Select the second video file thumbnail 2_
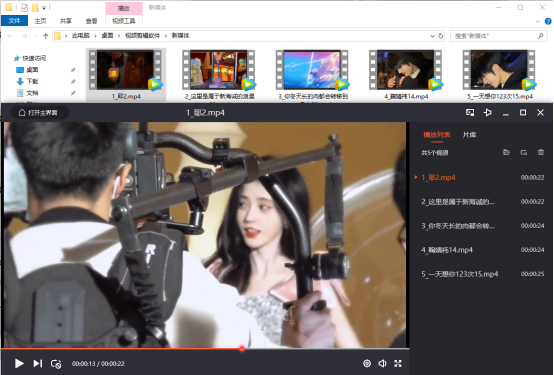This screenshot has width=554, height=375. click(219, 75)
